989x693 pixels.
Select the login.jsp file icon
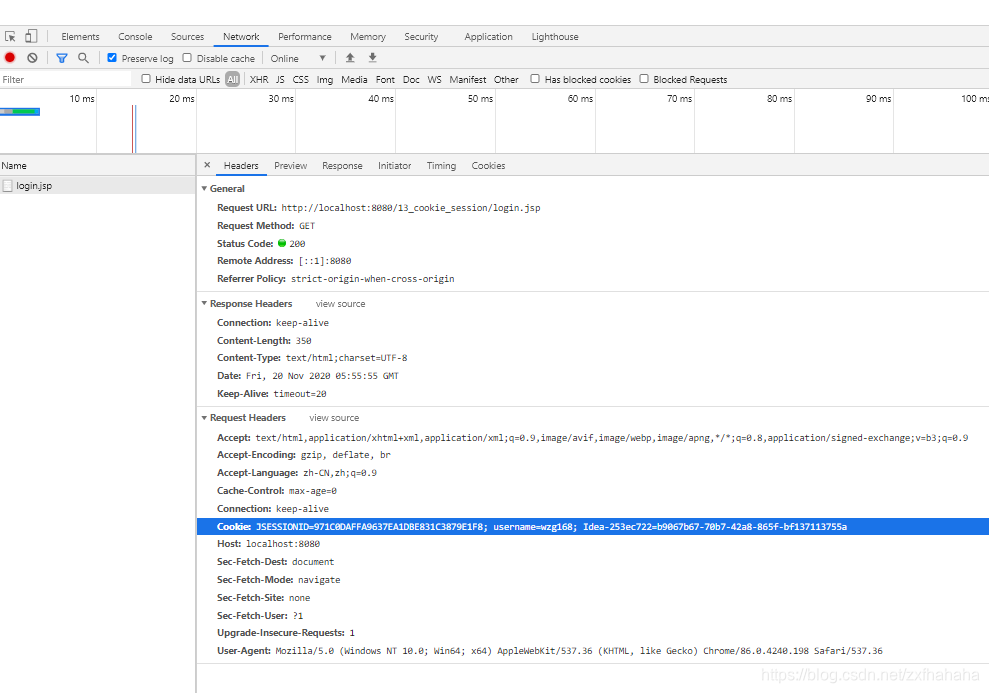coord(8,185)
